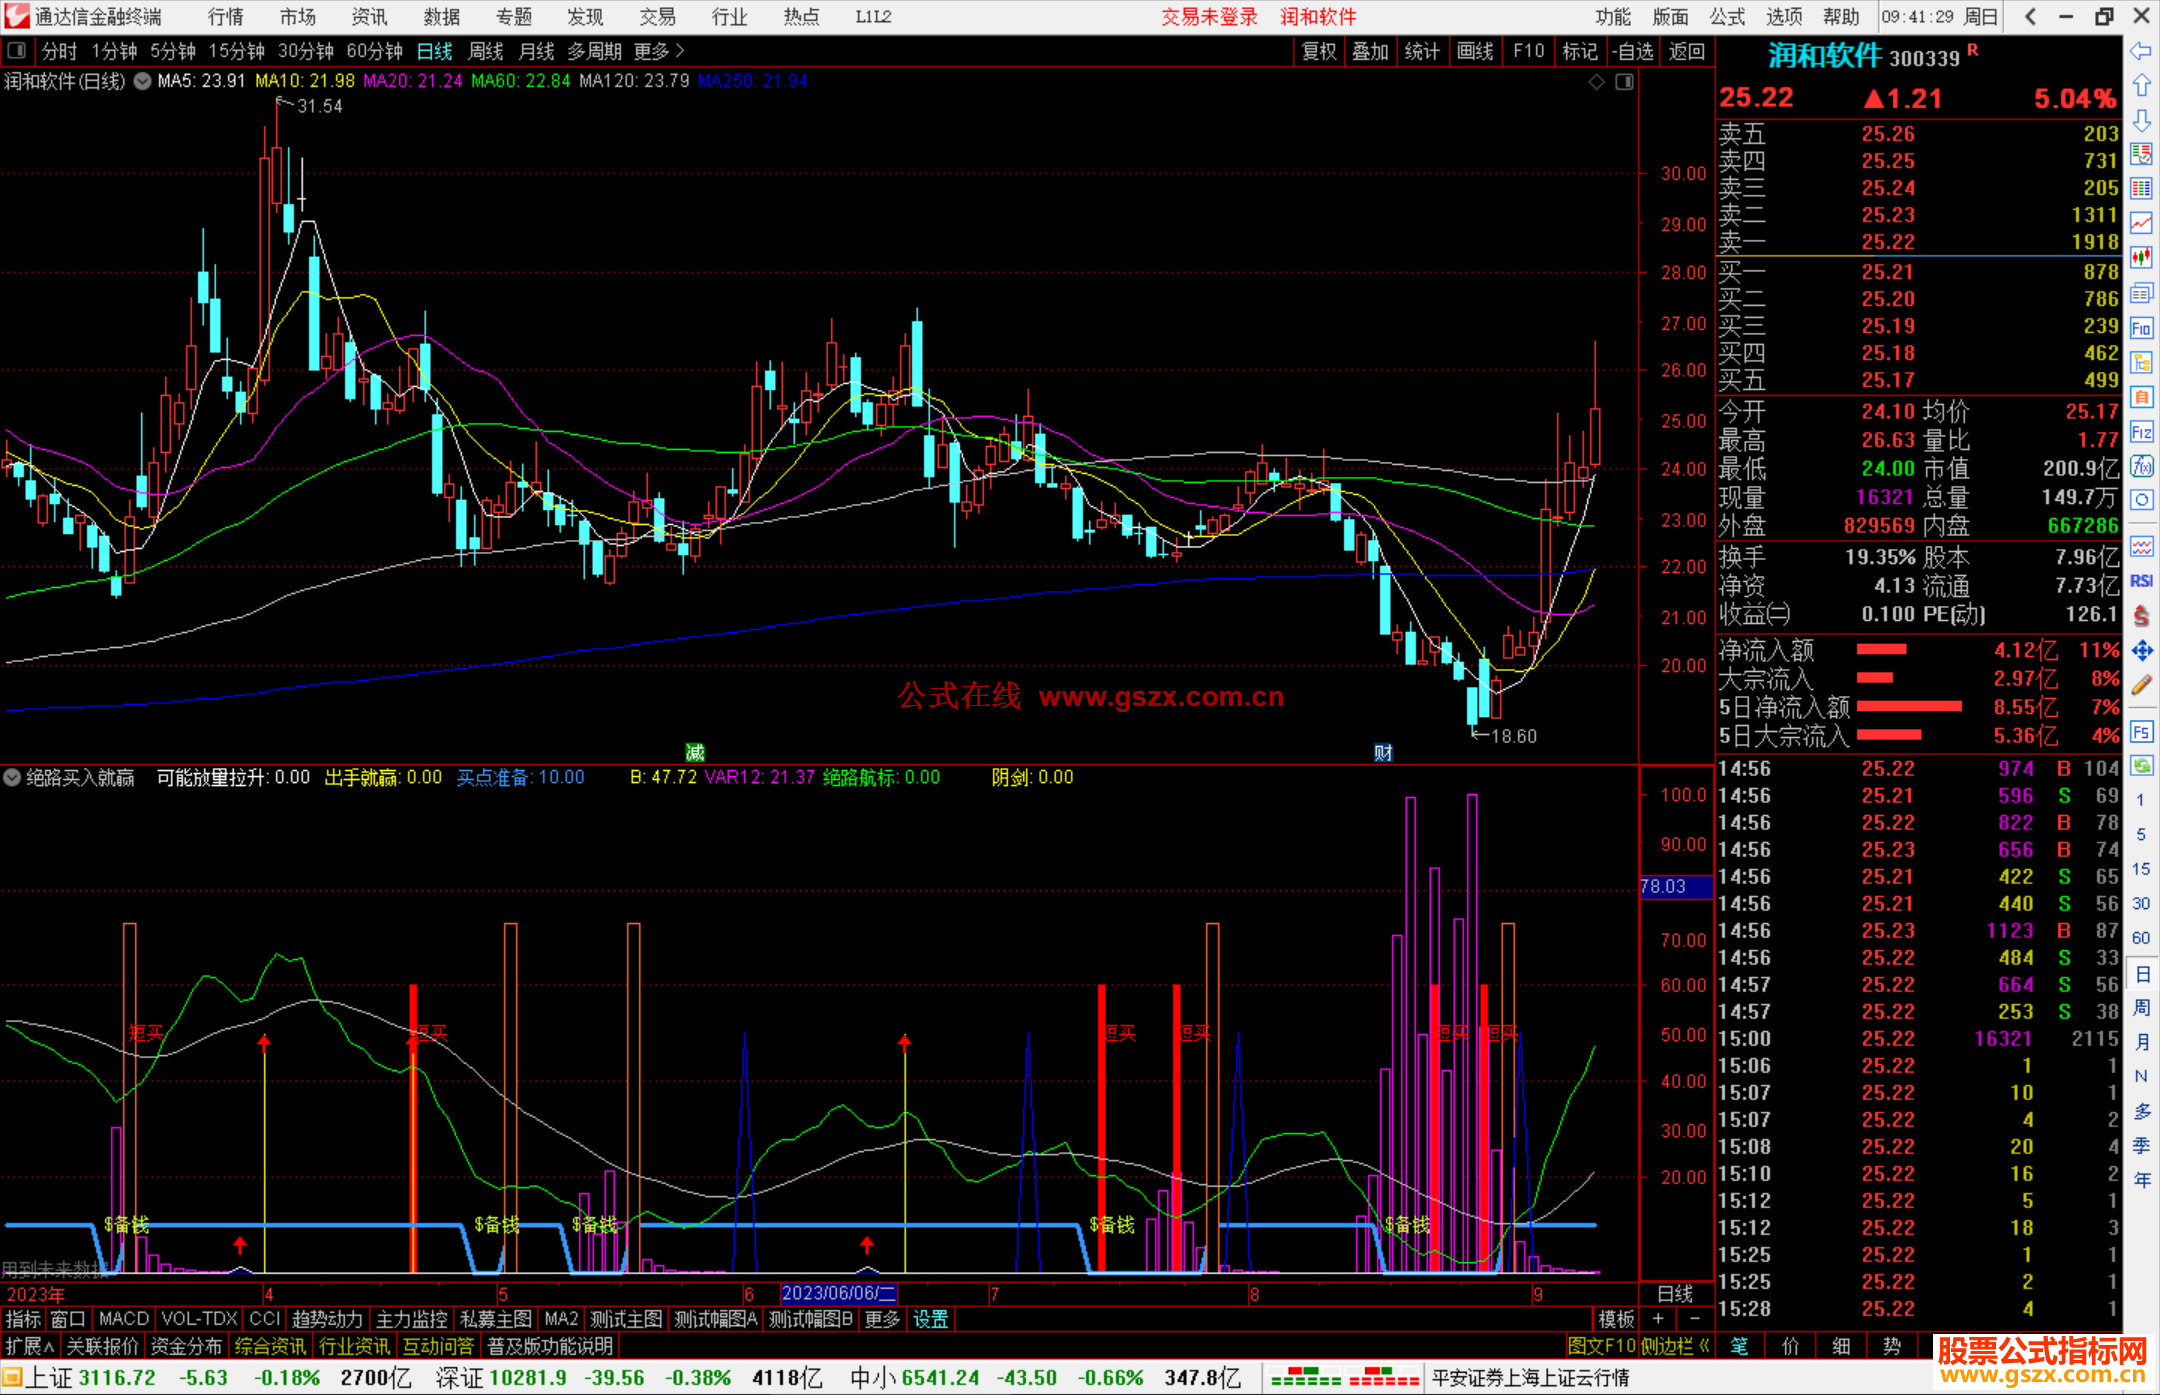
Task: Open the MA indicator dropdown circle beside 润和软件(日线)
Action: 142,82
